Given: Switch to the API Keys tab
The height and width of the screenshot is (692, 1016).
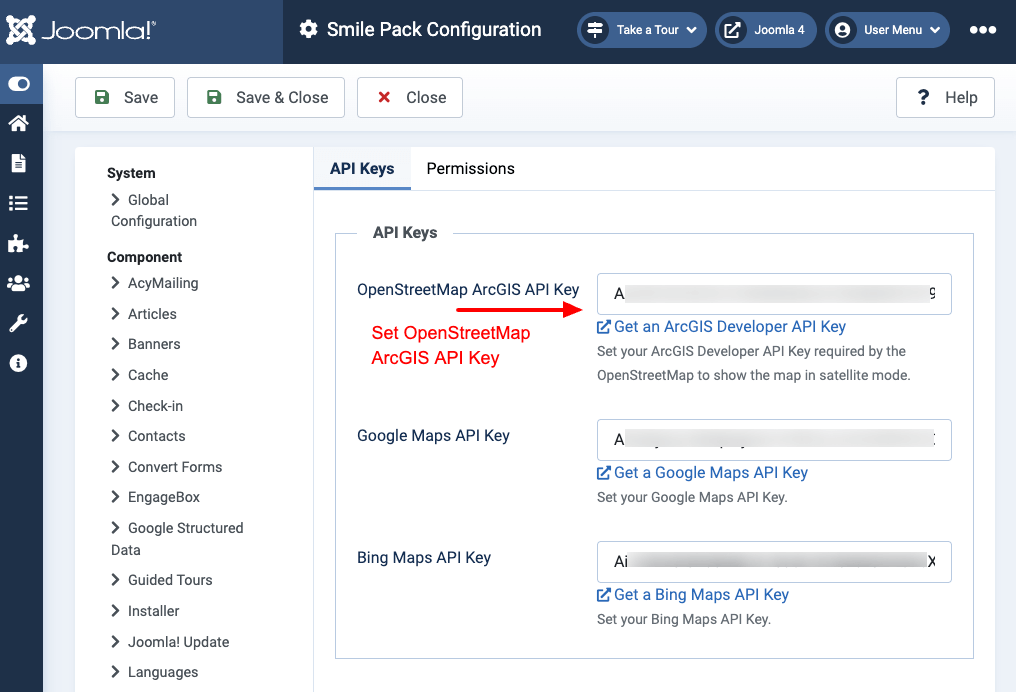Looking at the screenshot, I should pyautogui.click(x=362, y=168).
